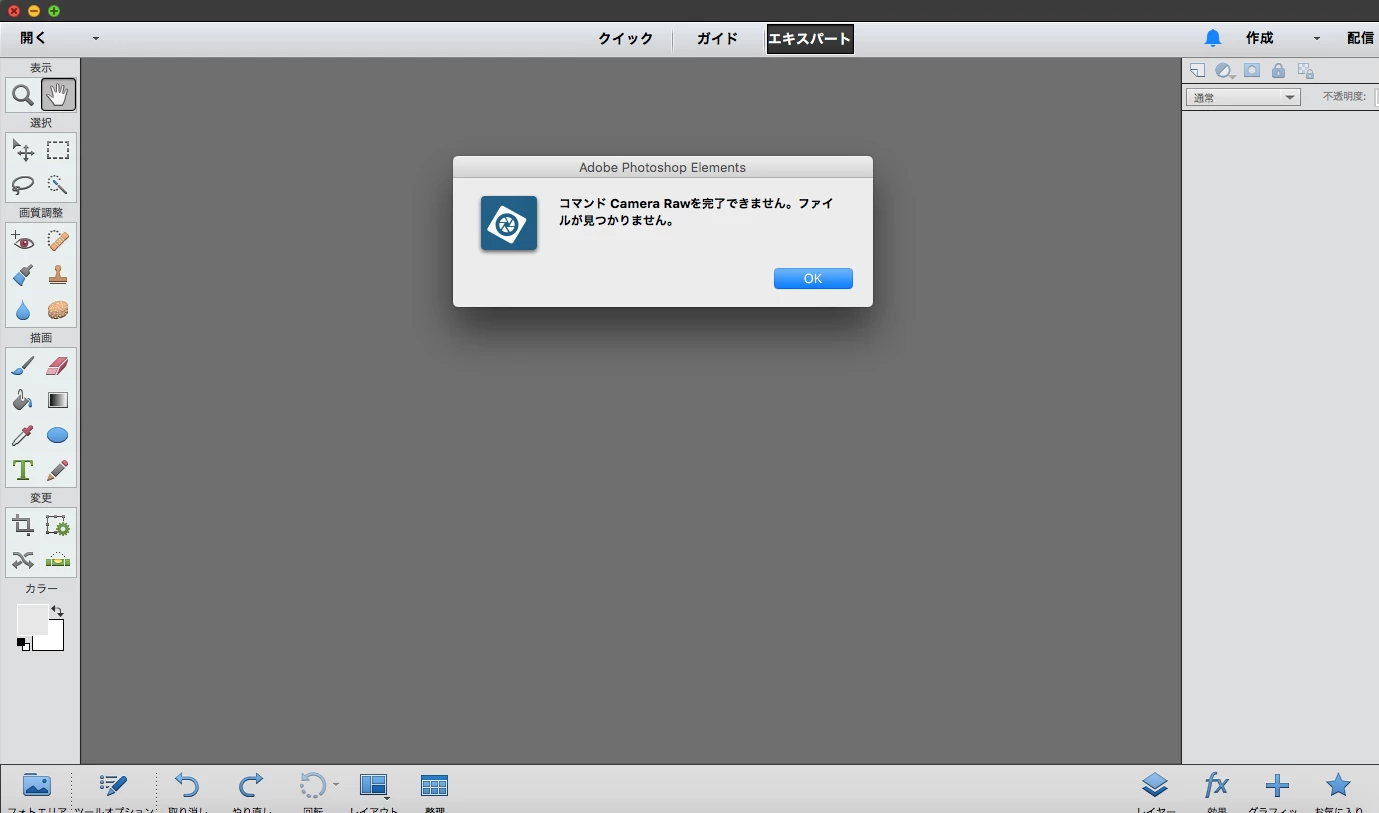This screenshot has height=813, width=1379.
Task: Select the Color Picker eyedropper tool
Action: pos(22,435)
